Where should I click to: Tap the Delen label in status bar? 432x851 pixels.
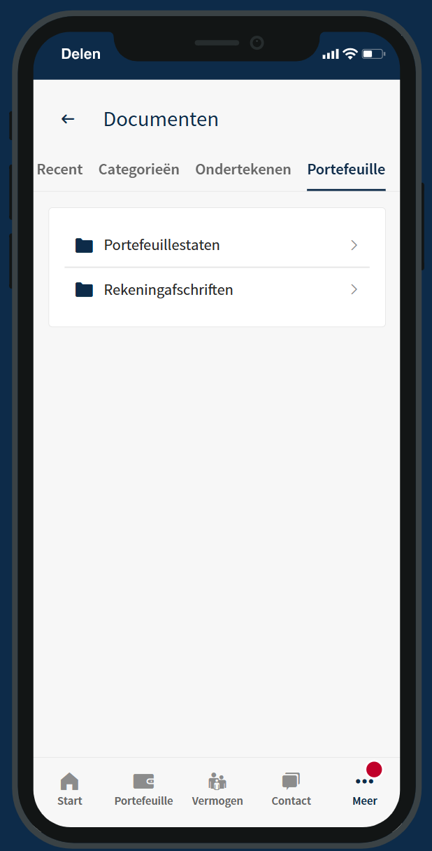(x=81, y=54)
